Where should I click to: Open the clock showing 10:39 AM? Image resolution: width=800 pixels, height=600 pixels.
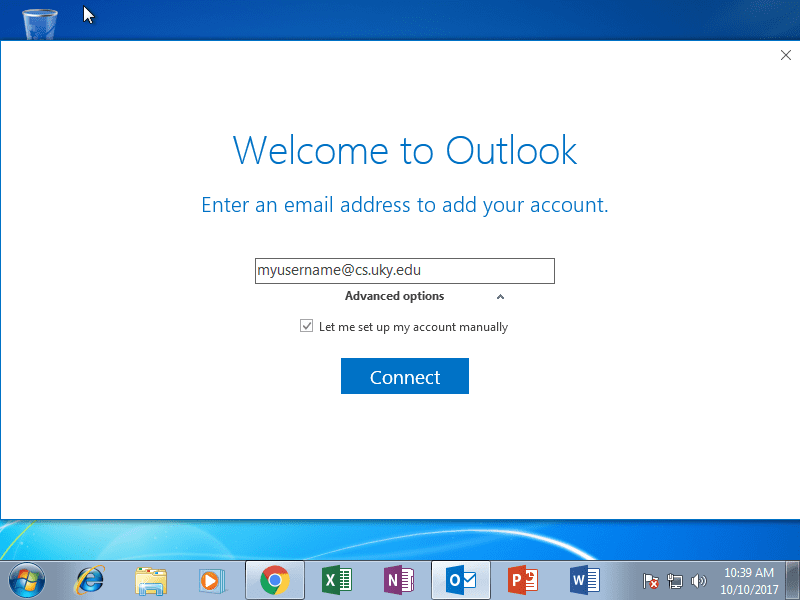coord(749,581)
